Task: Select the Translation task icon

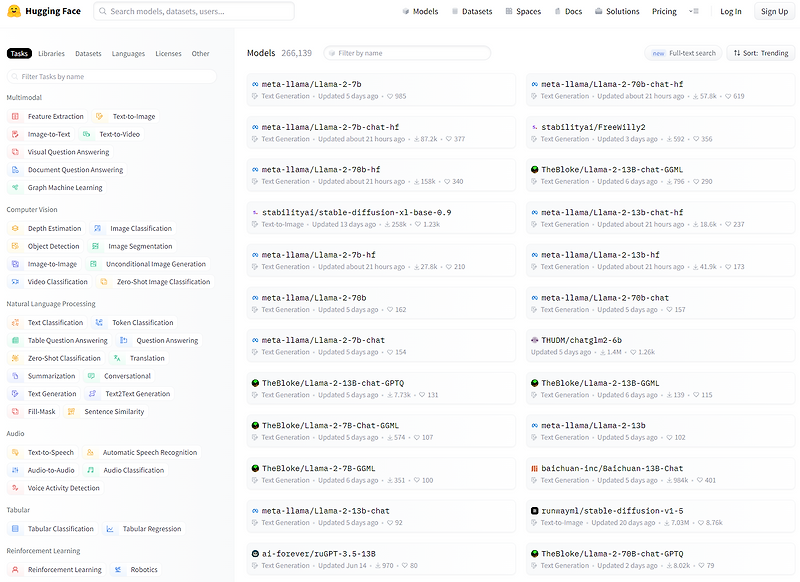Action: point(117,358)
